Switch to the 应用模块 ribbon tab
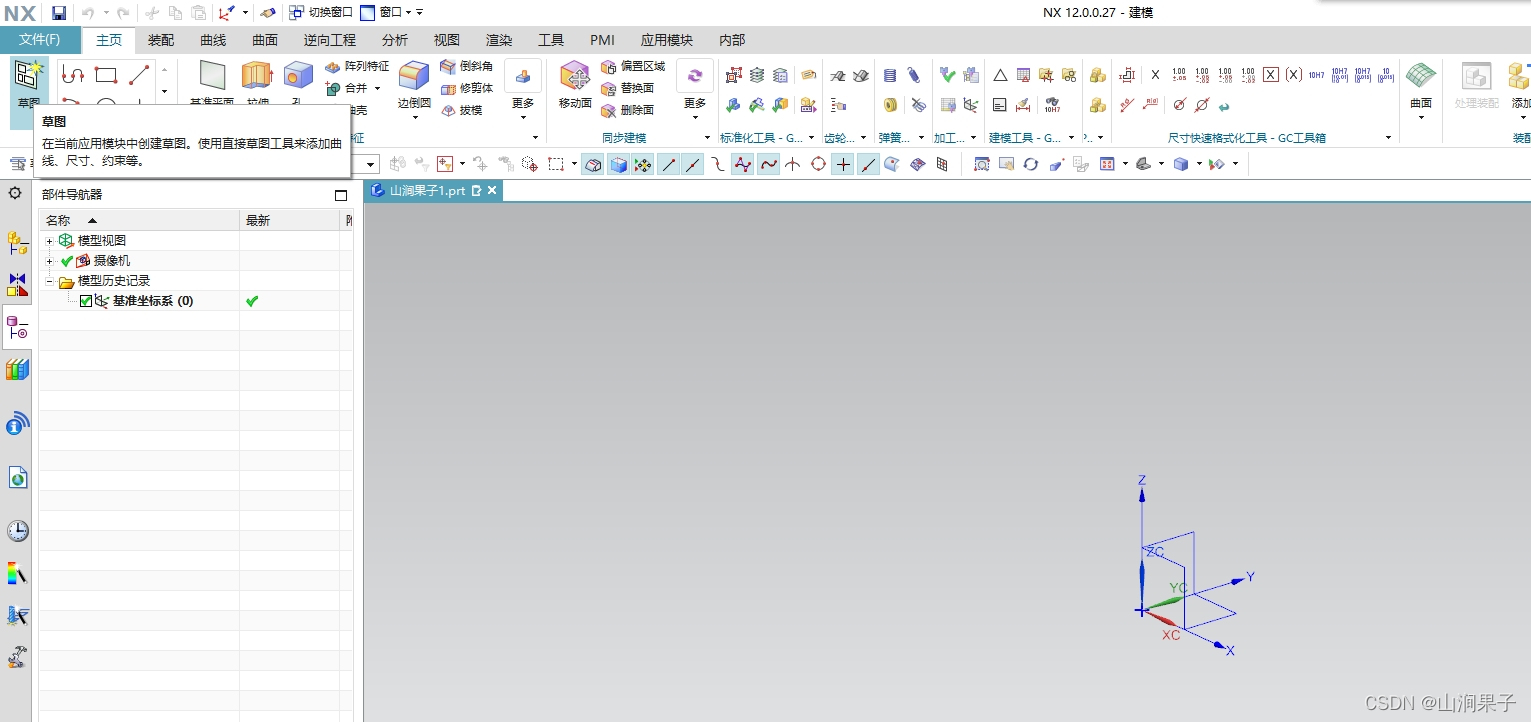Image resolution: width=1531 pixels, height=722 pixels. (x=667, y=40)
